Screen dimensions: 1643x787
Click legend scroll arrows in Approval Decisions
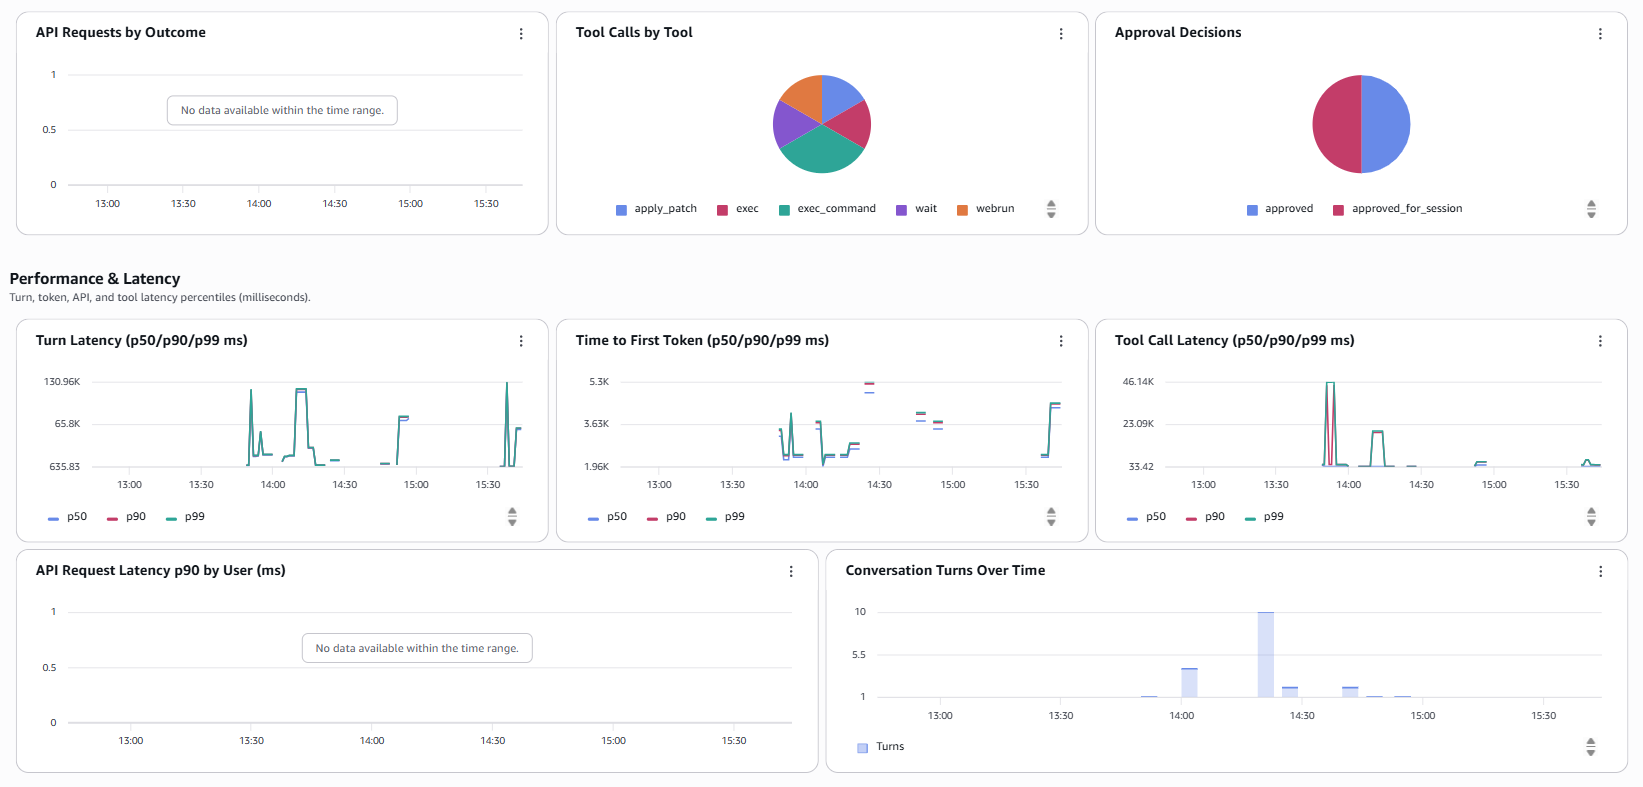click(x=1591, y=209)
